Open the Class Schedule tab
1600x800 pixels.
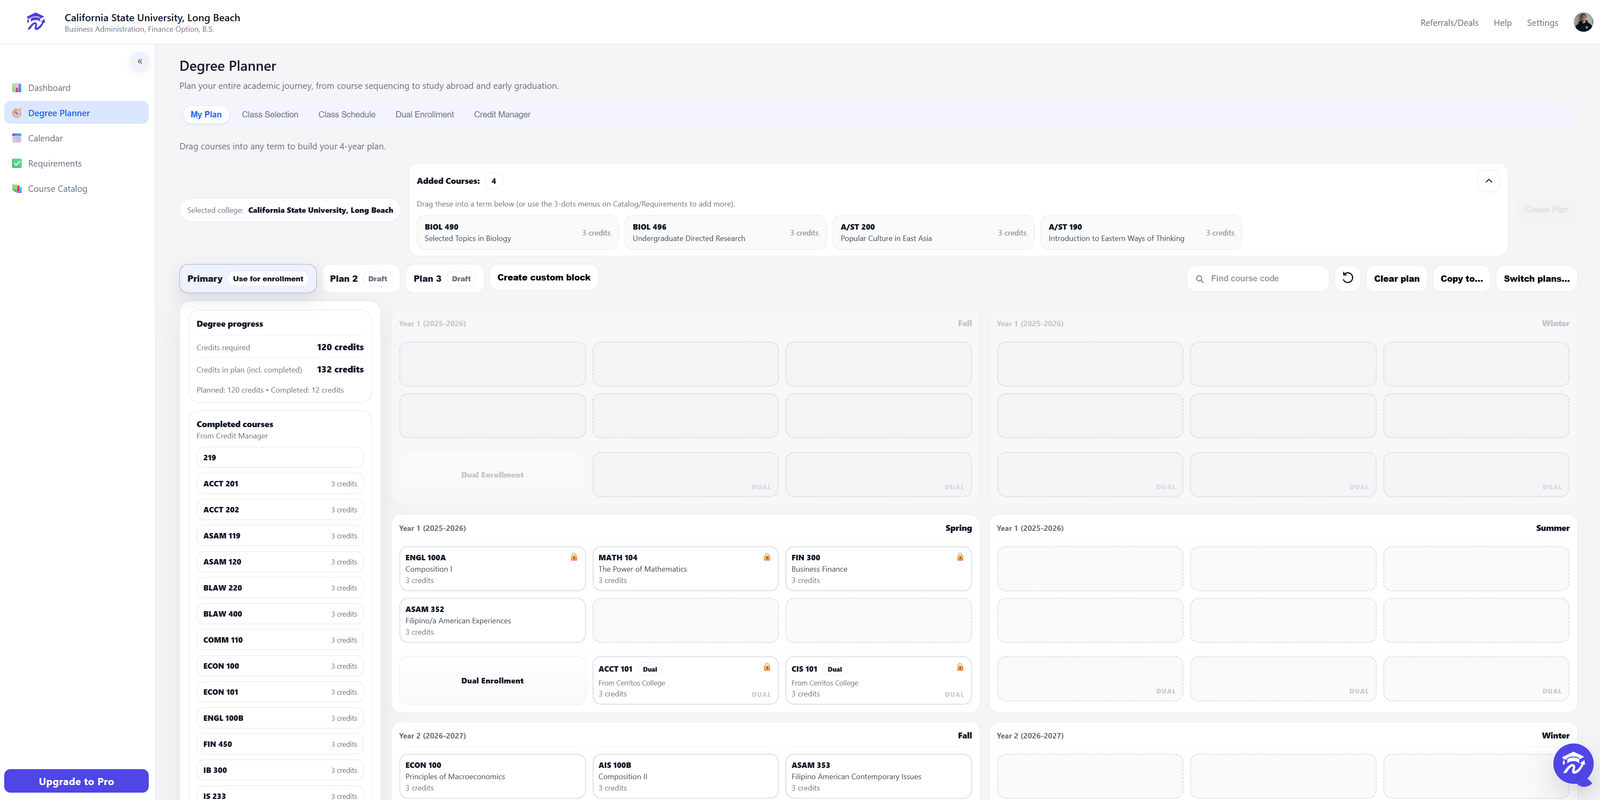tap(347, 115)
